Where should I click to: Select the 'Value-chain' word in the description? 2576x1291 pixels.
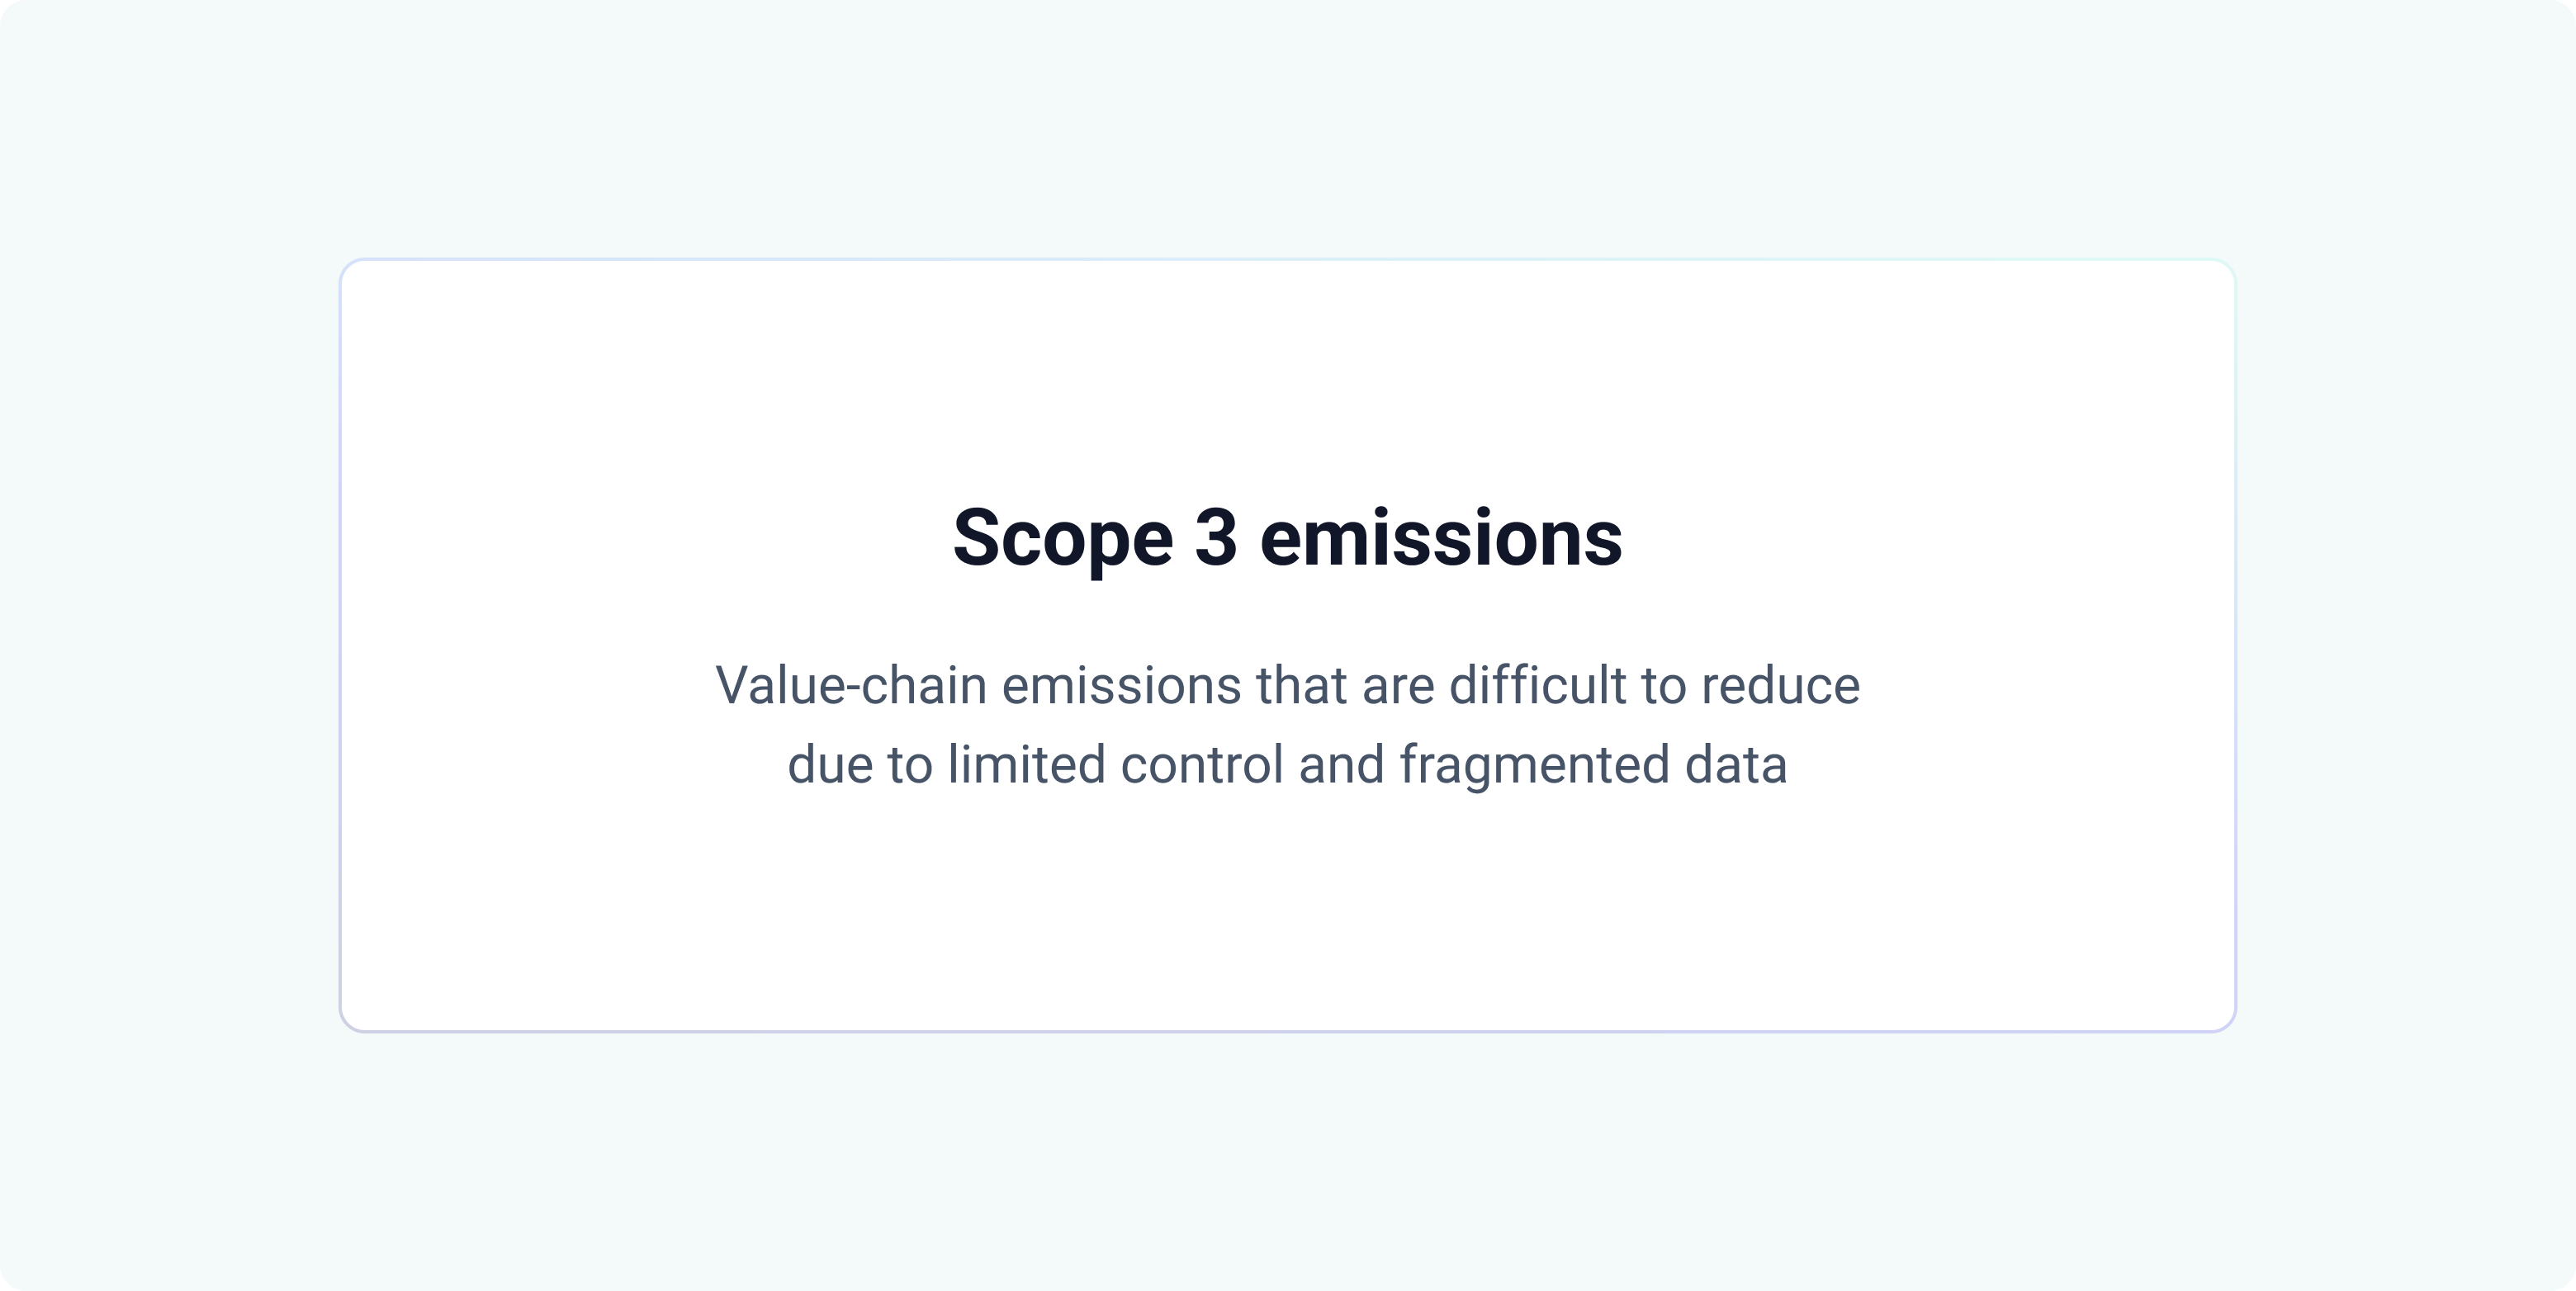851,686
